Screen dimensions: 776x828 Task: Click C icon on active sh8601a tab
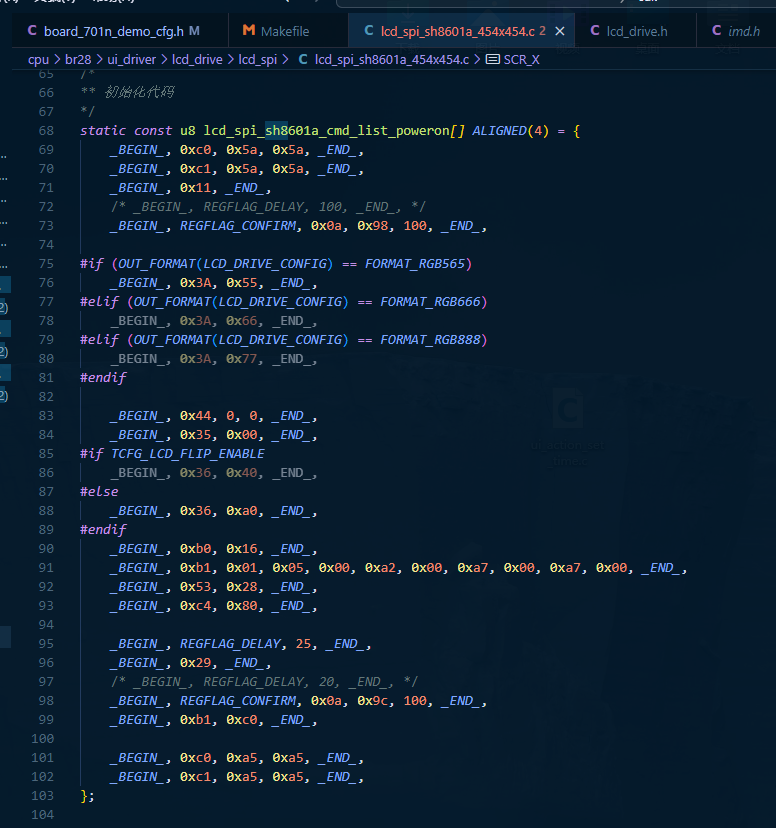[369, 31]
